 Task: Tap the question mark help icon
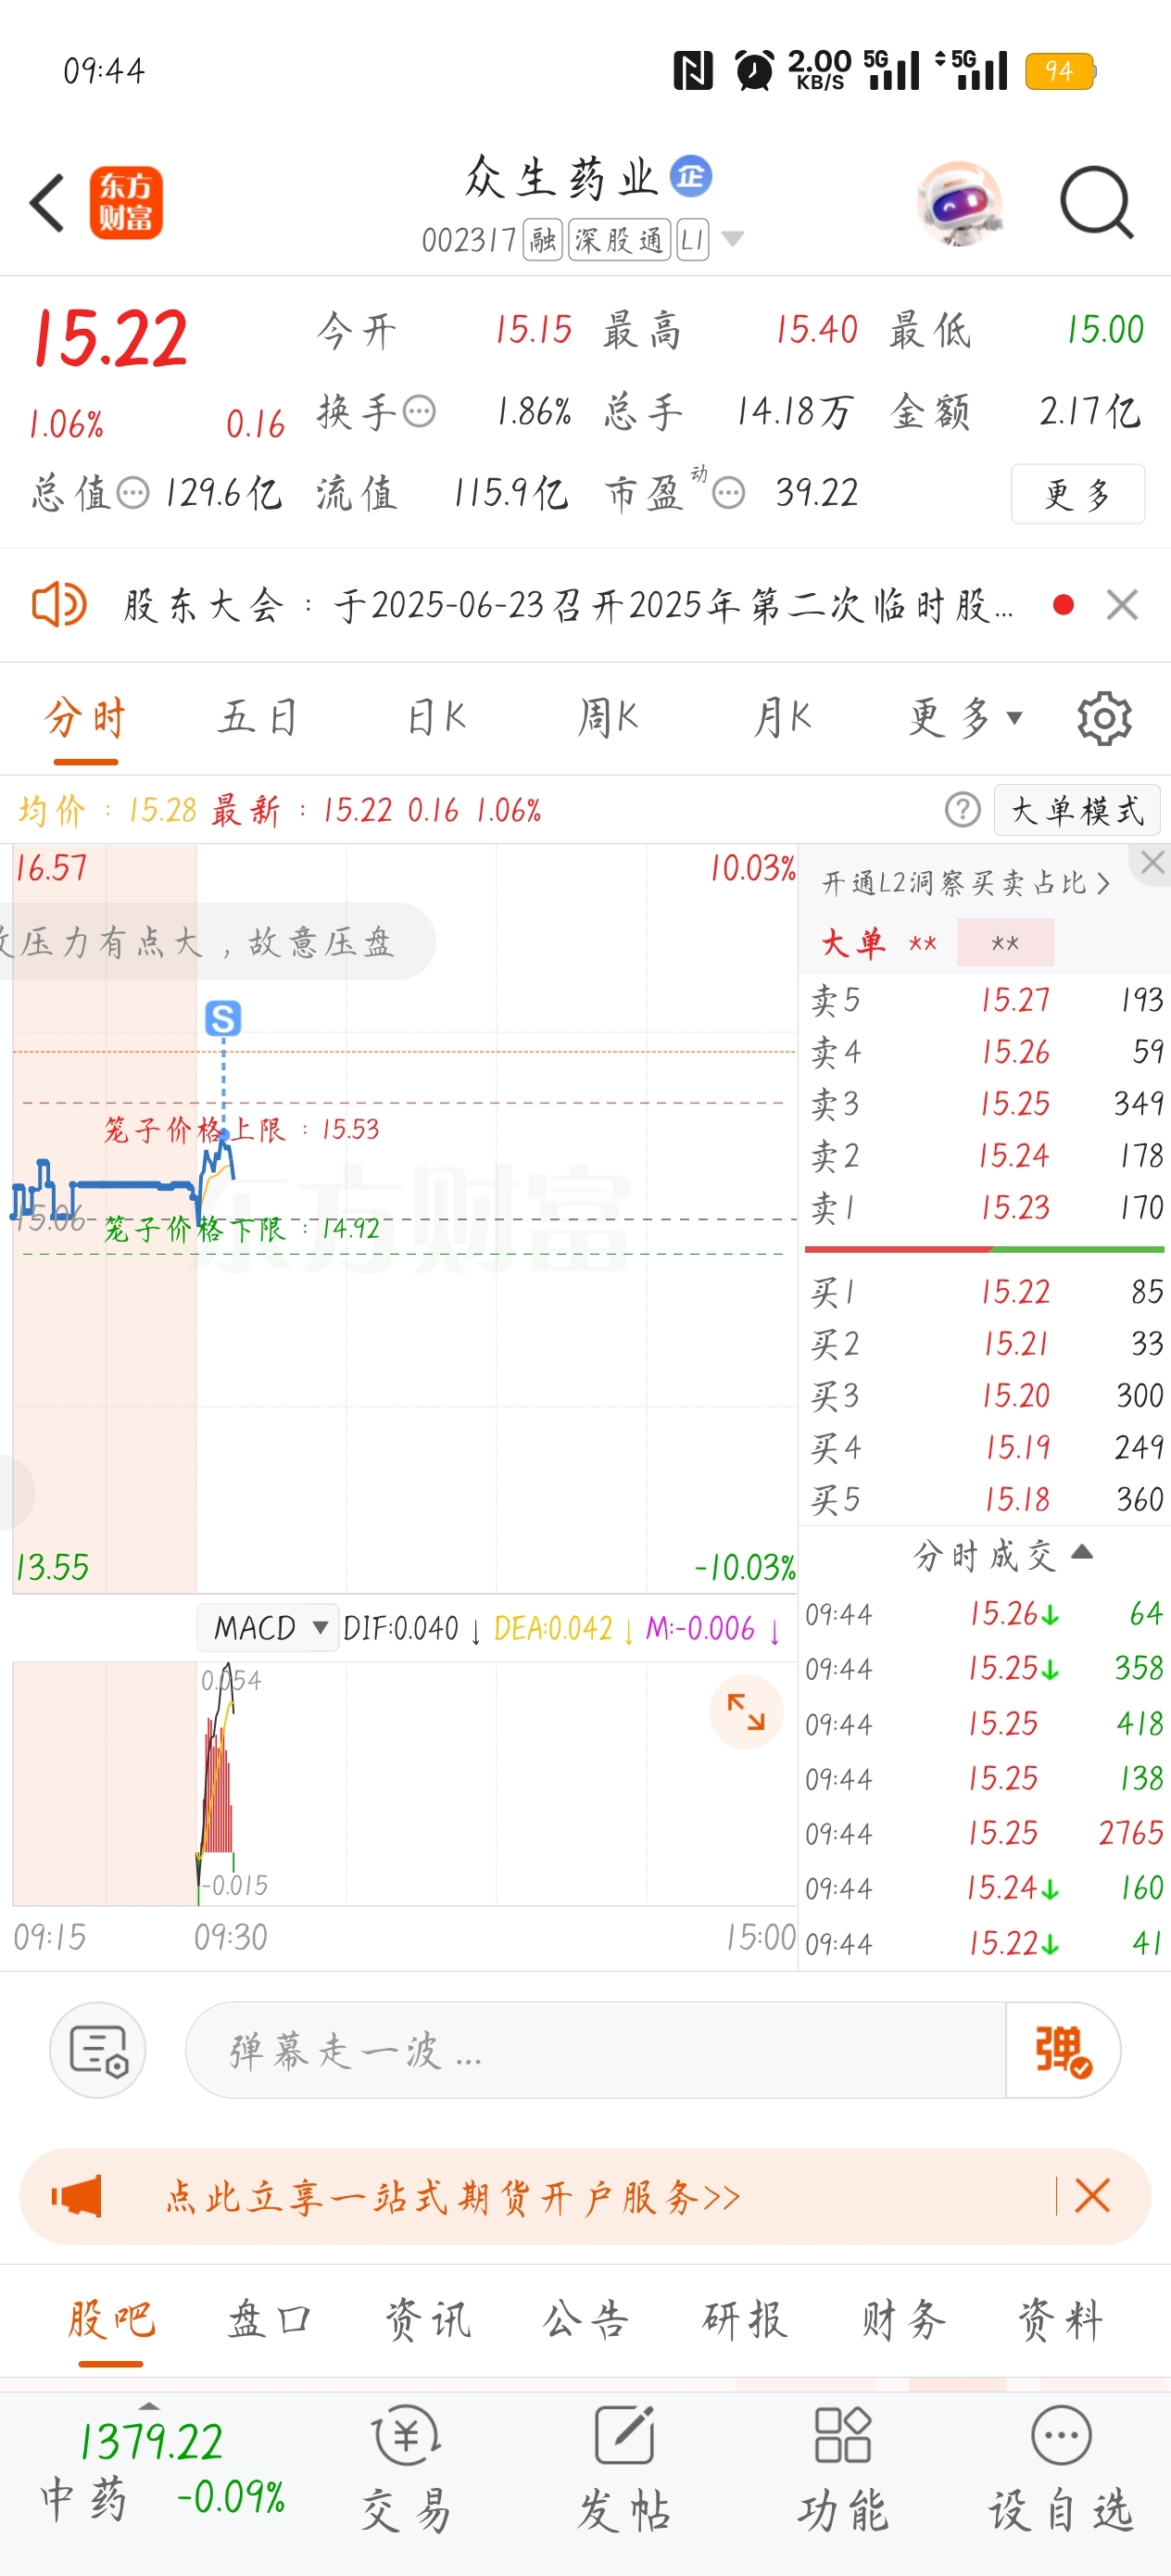(x=962, y=809)
